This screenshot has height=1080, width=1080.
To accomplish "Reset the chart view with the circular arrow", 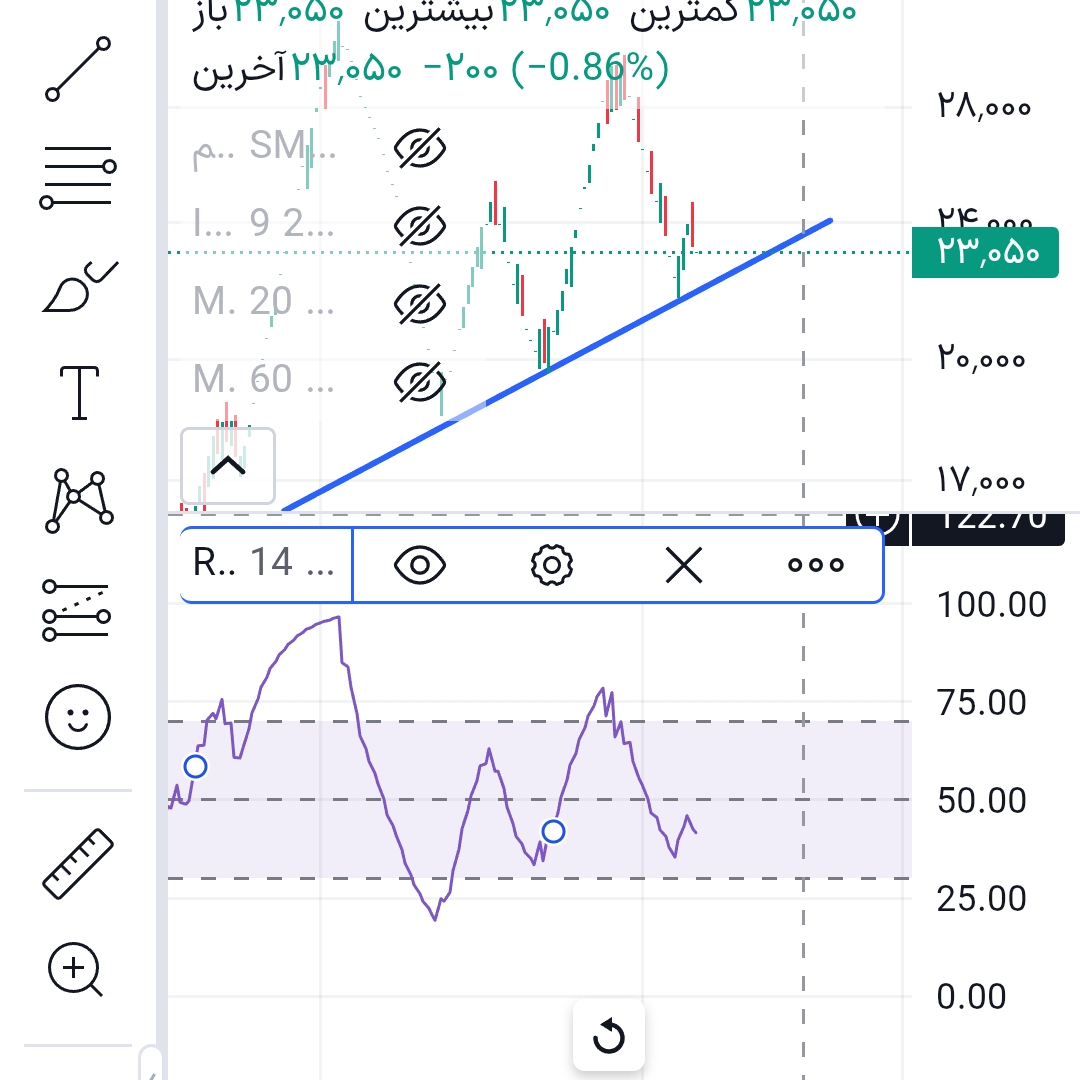I will pyautogui.click(x=608, y=1038).
